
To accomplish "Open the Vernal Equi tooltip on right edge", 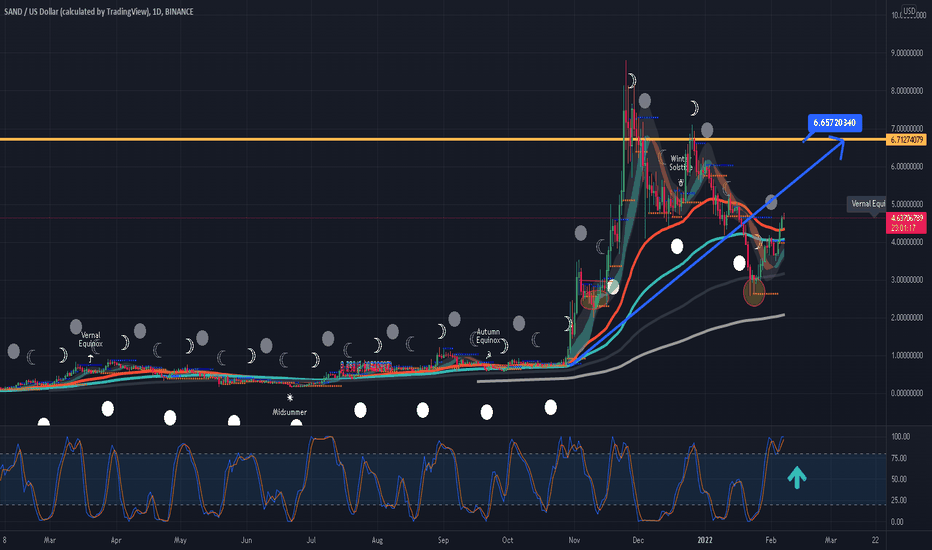I will pyautogui.click(x=867, y=204).
